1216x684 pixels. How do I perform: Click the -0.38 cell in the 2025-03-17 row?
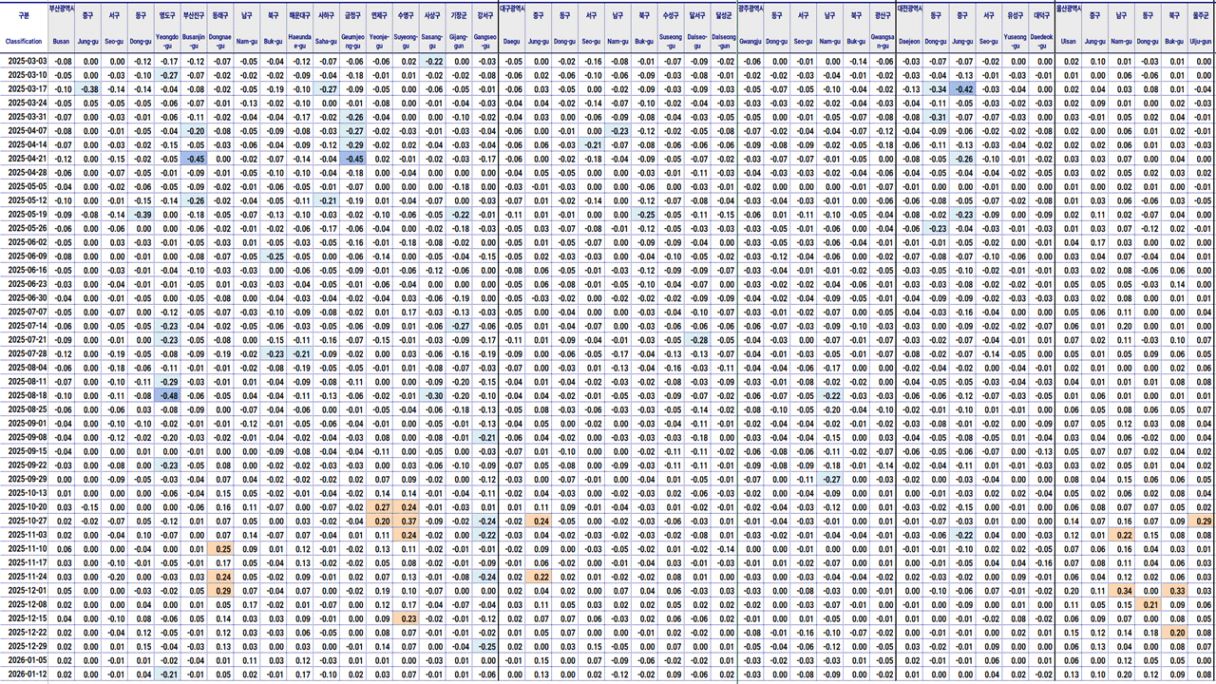(x=90, y=89)
